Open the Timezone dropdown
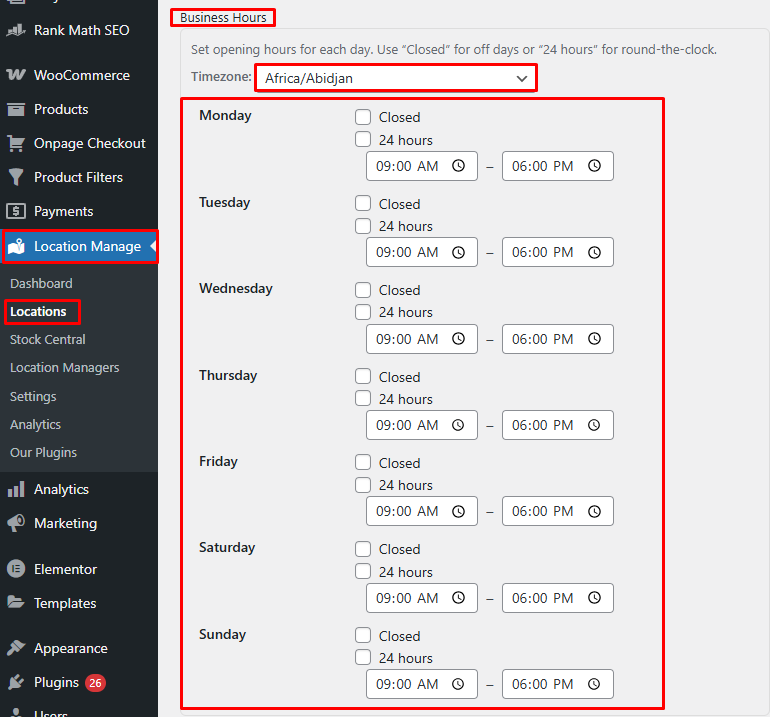The height and width of the screenshot is (717, 770). 395,78
